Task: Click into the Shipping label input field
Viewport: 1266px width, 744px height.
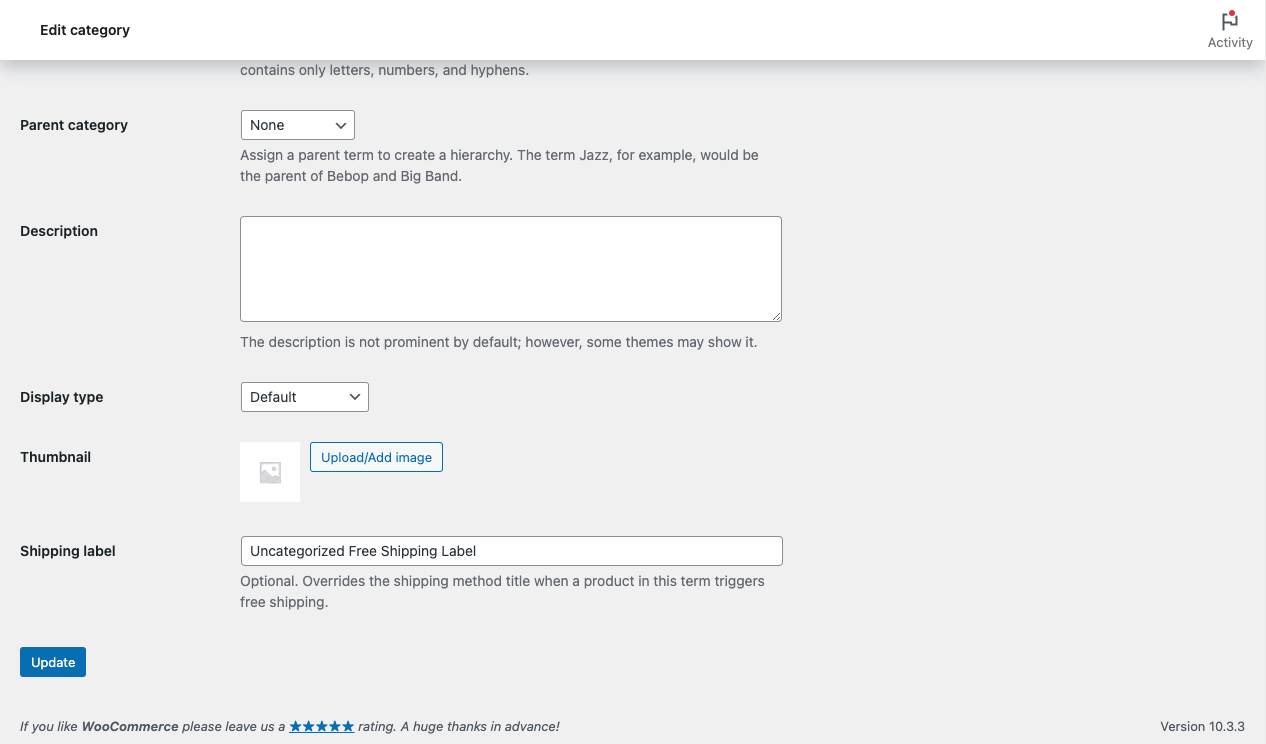Action: (511, 551)
